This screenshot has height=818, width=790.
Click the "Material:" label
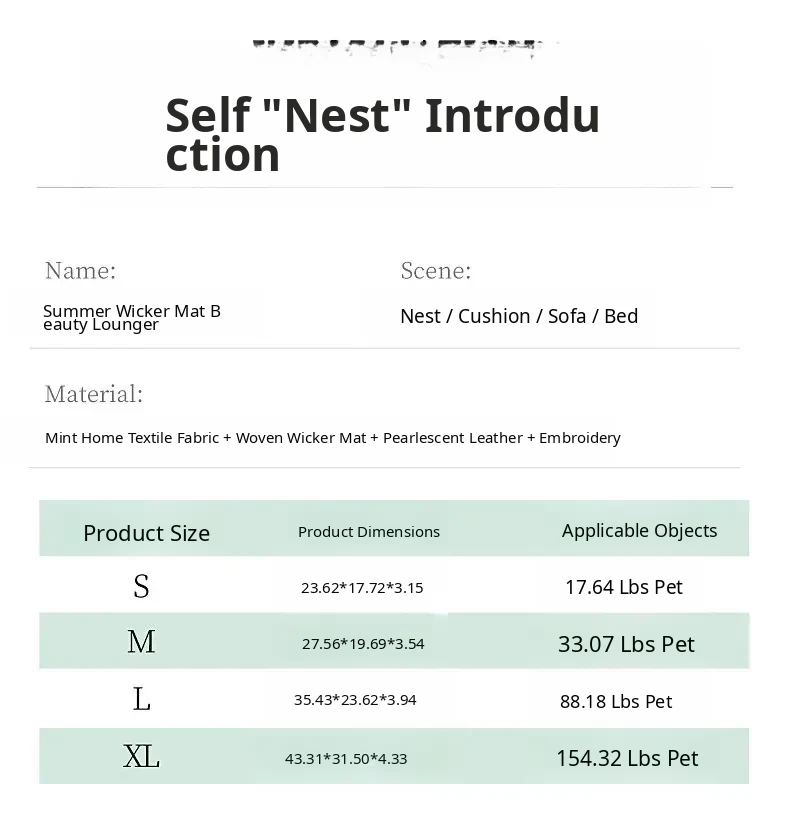point(94,394)
